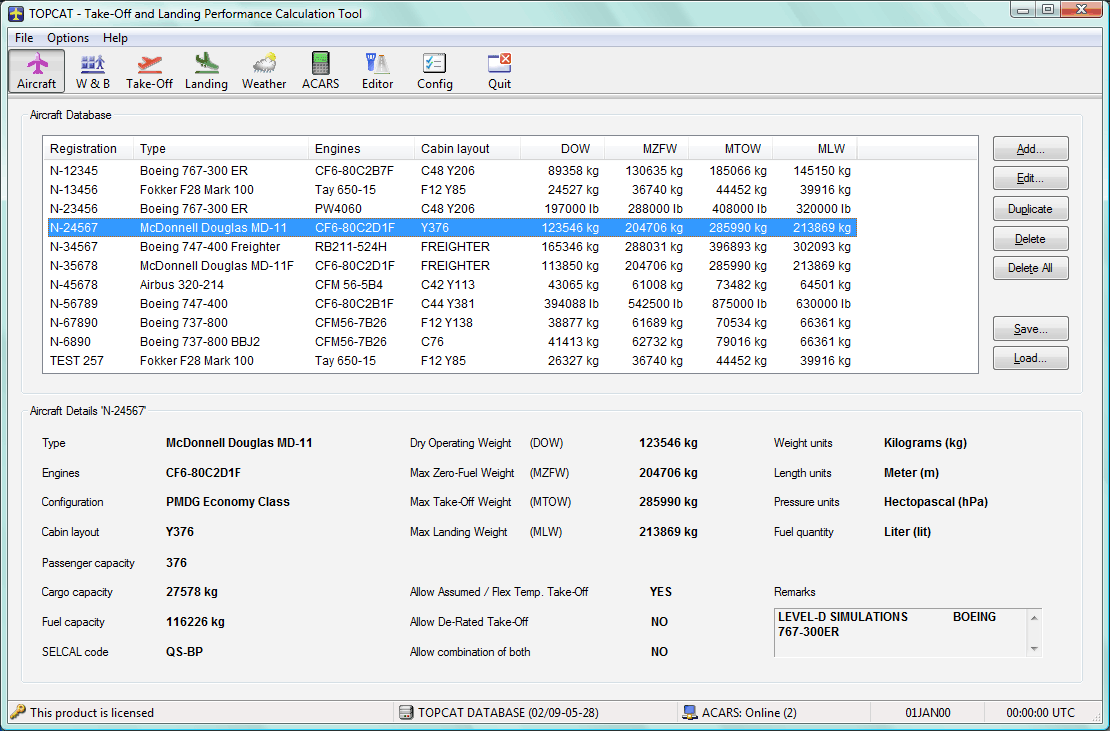Click the QS-BP SELCAL code value
The height and width of the screenshot is (731, 1110).
(x=184, y=652)
